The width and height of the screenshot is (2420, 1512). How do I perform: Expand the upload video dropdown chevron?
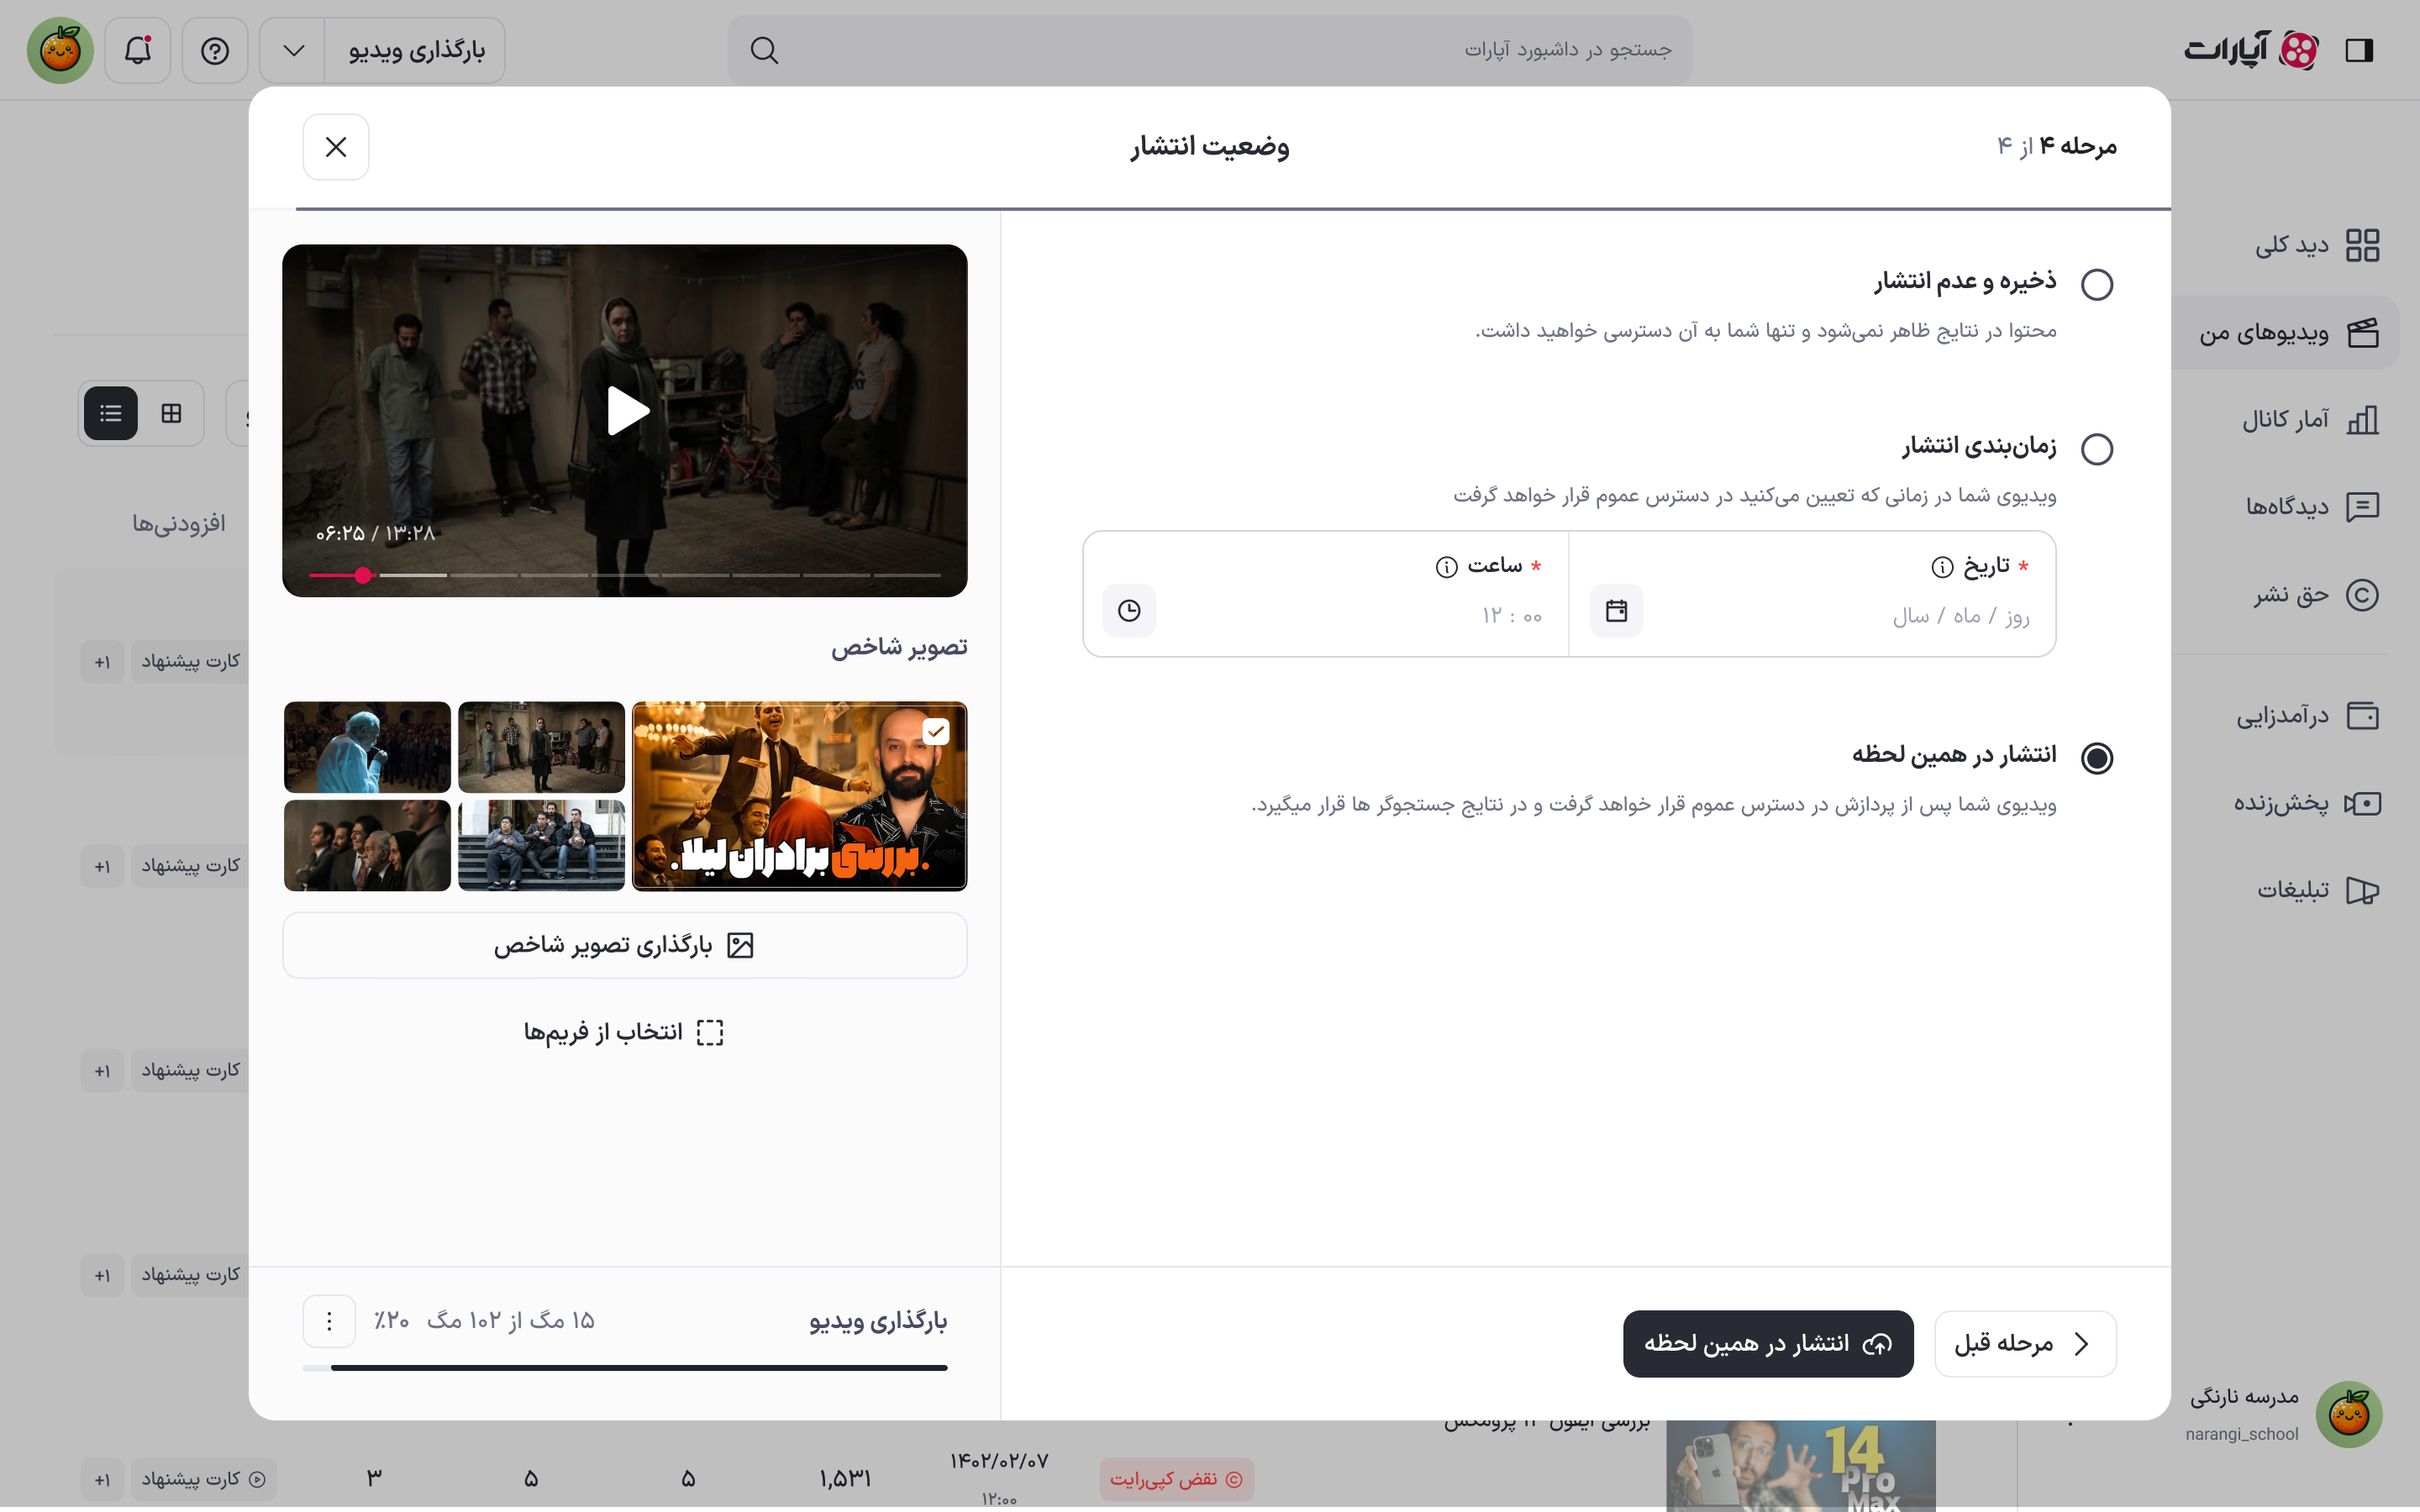click(291, 50)
